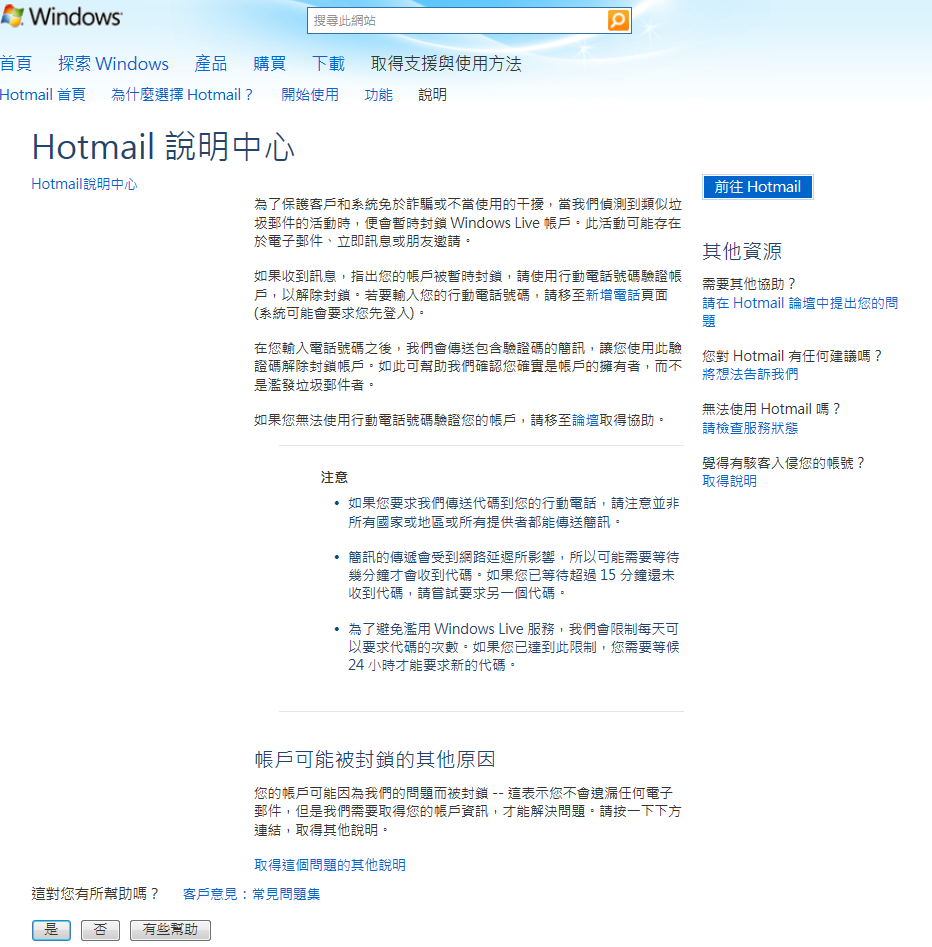The height and width of the screenshot is (947, 932).
Task: Select the 功能 tab
Action: pyautogui.click(x=379, y=95)
